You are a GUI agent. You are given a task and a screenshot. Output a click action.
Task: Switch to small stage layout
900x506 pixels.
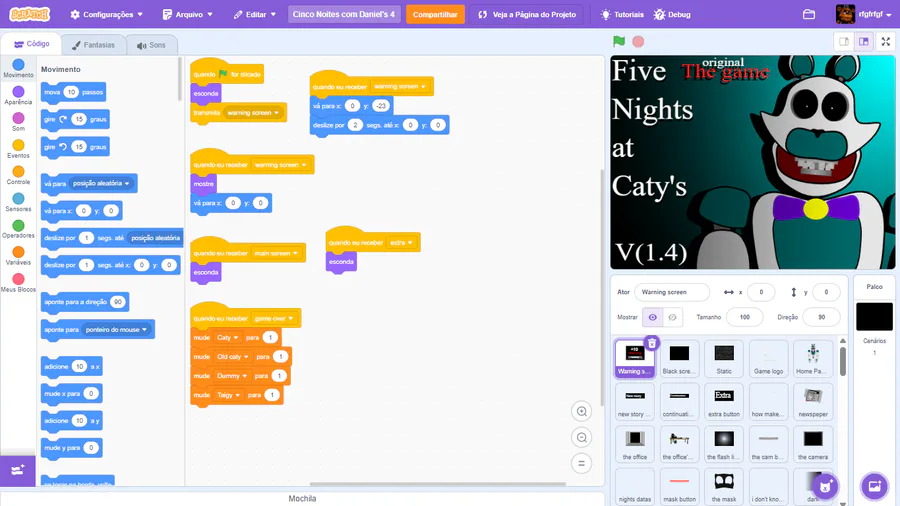(844, 41)
